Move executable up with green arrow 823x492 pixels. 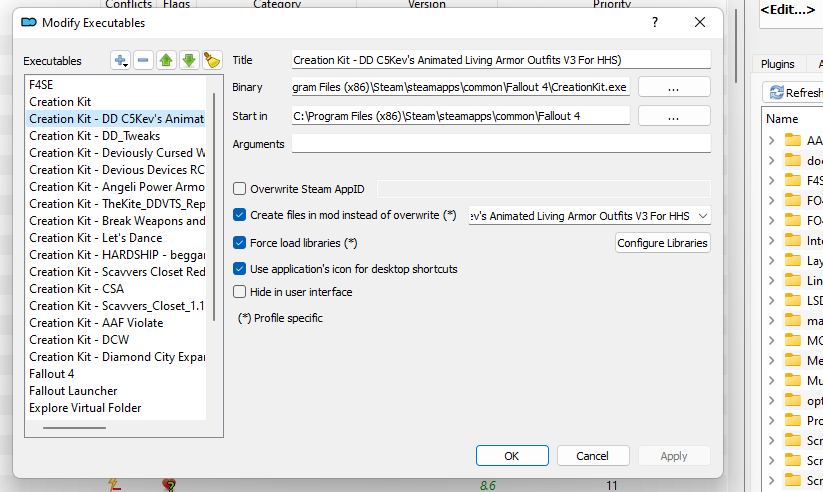click(166, 60)
